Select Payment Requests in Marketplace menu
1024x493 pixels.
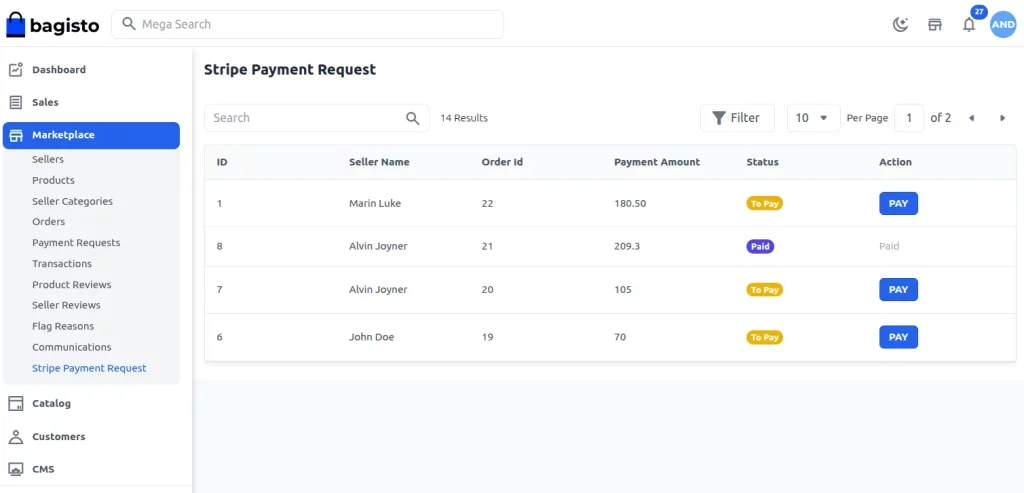[x=76, y=243]
